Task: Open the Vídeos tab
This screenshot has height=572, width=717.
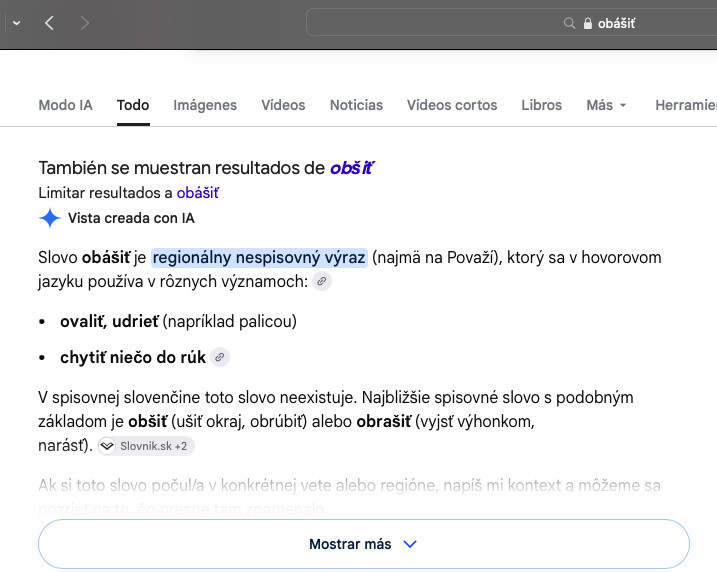Action: click(283, 105)
